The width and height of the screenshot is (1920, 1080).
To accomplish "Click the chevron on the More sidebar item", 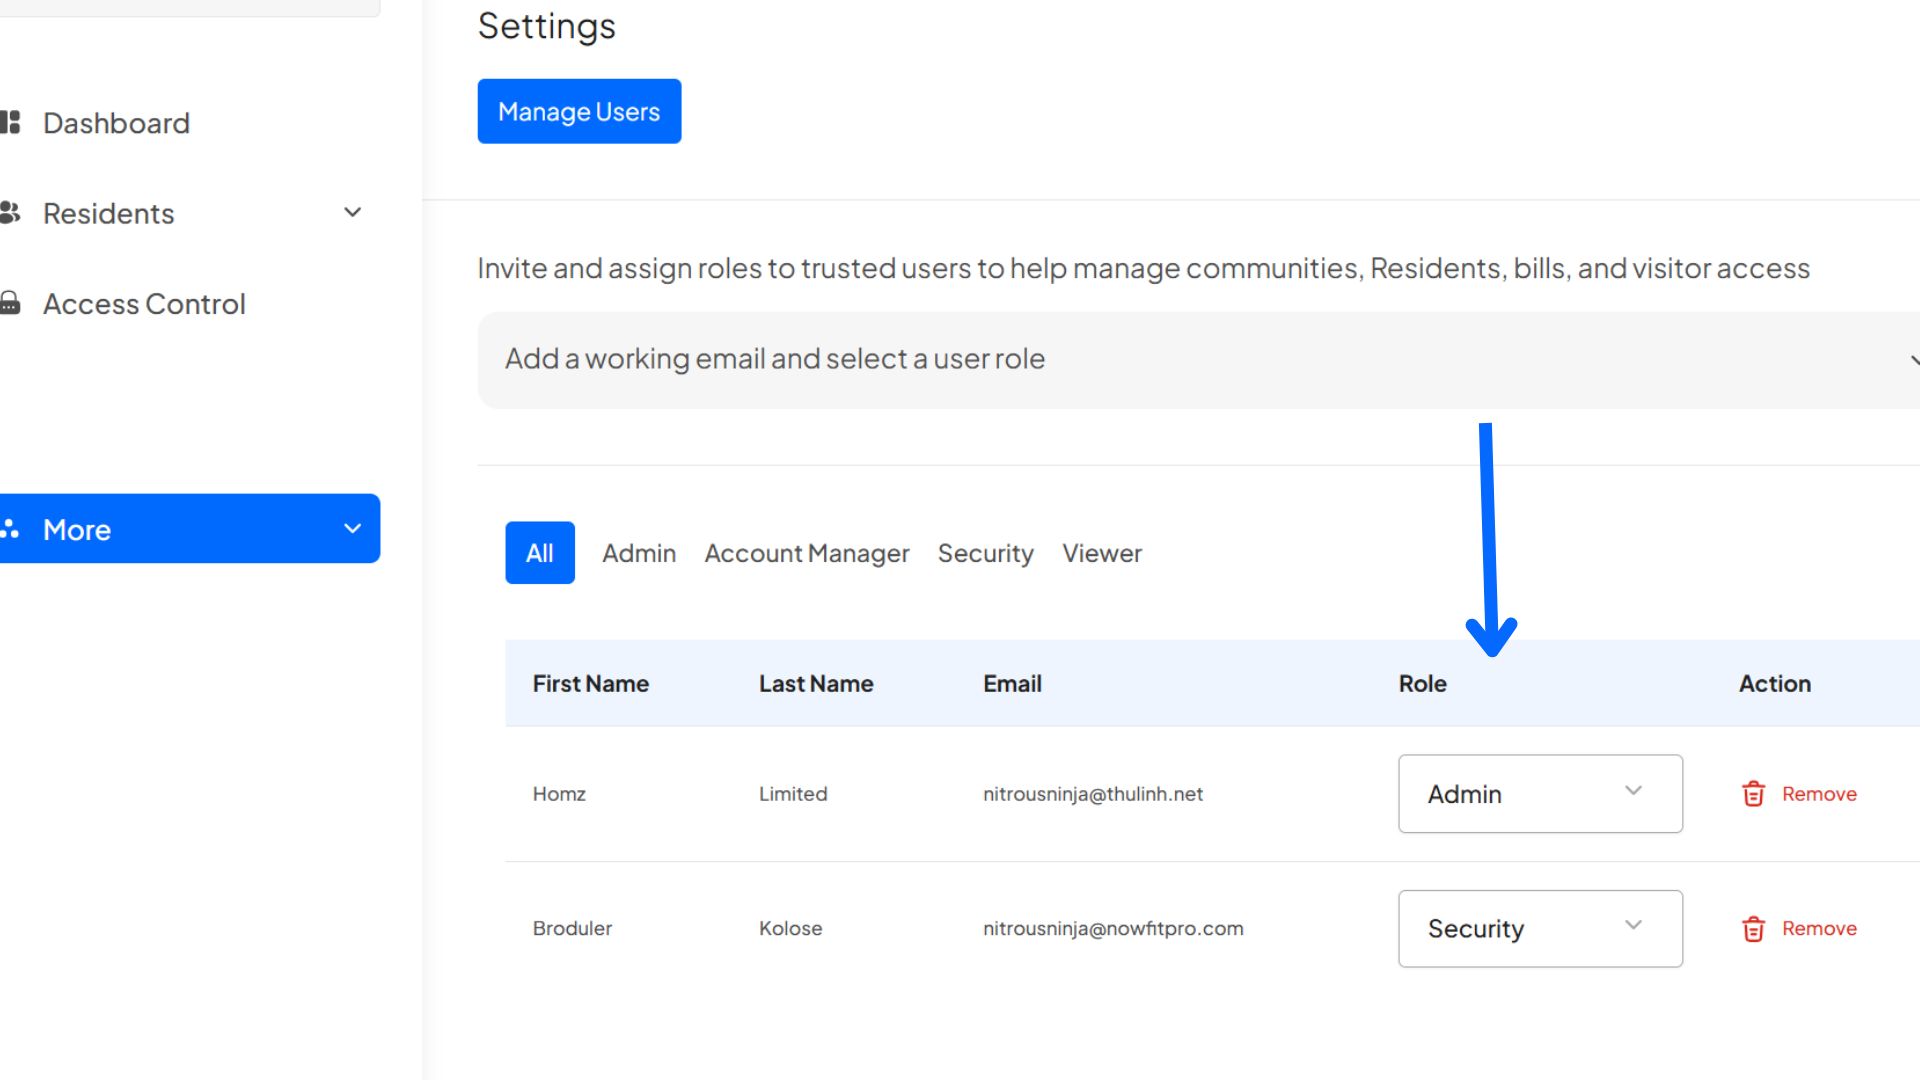I will coord(351,529).
